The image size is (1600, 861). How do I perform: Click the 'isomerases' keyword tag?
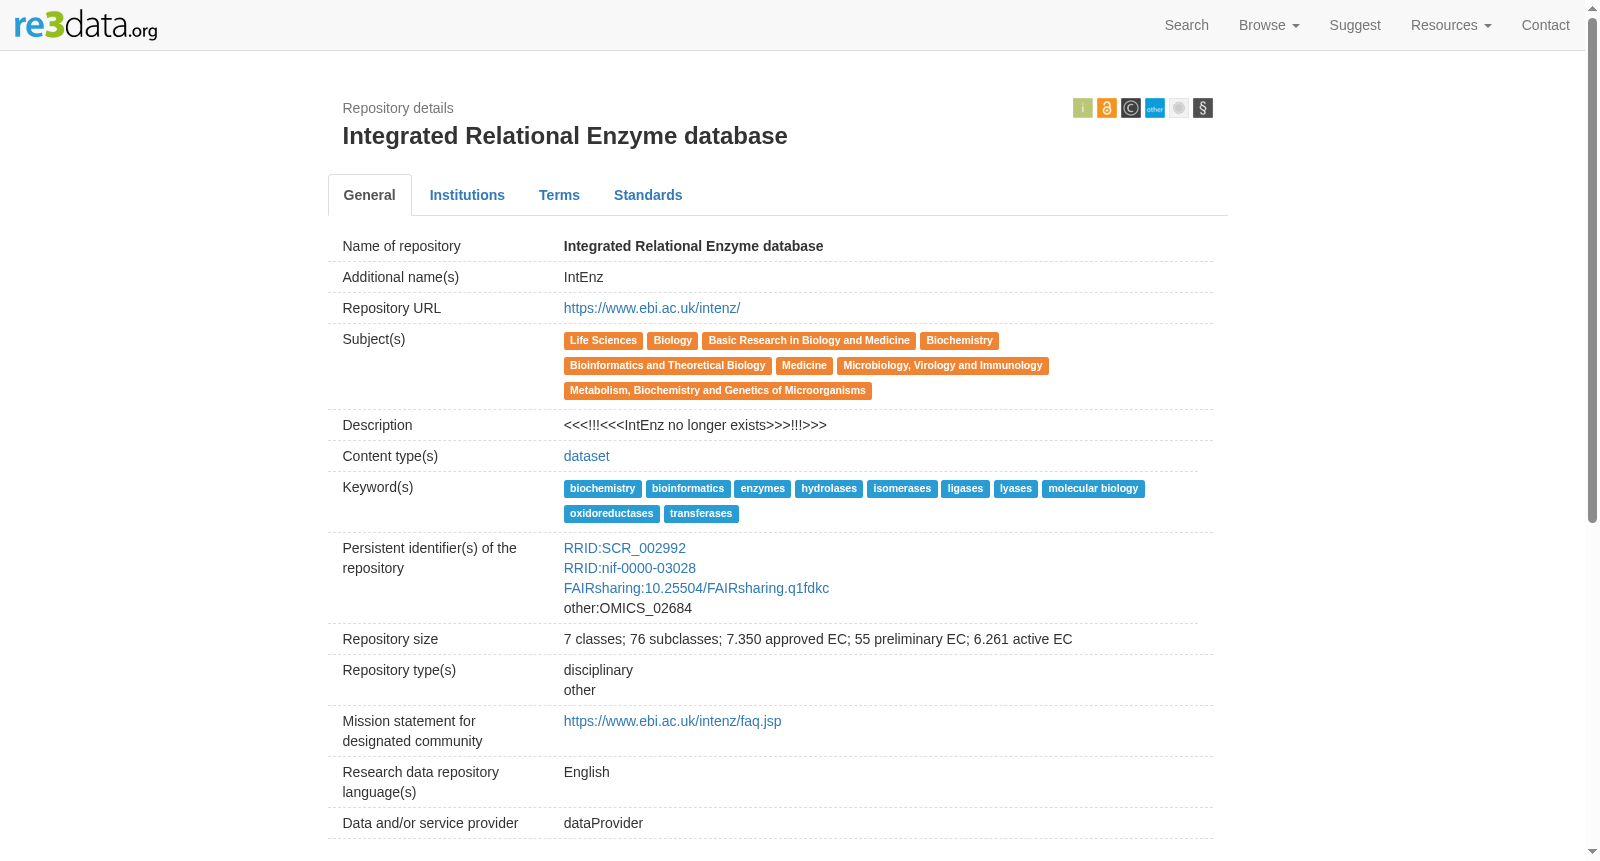coord(902,489)
